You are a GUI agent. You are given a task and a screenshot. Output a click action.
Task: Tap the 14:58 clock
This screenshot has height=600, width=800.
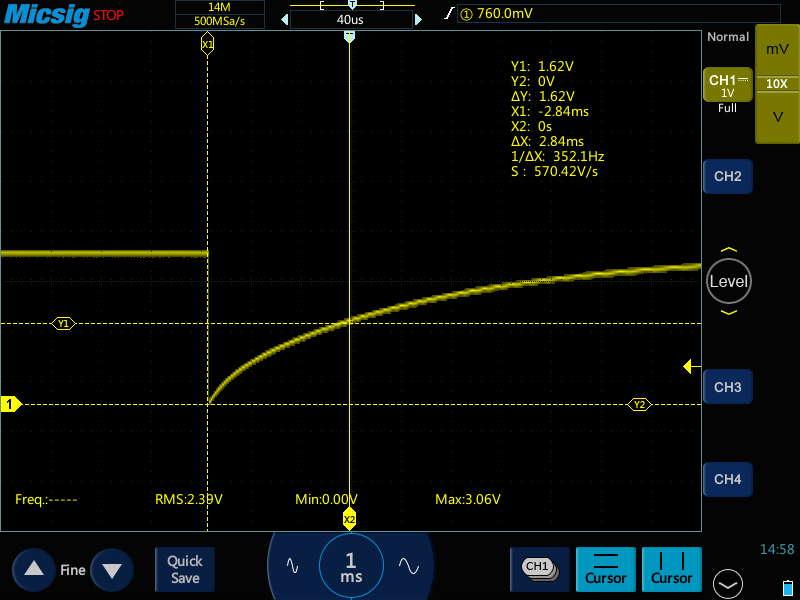[777, 549]
